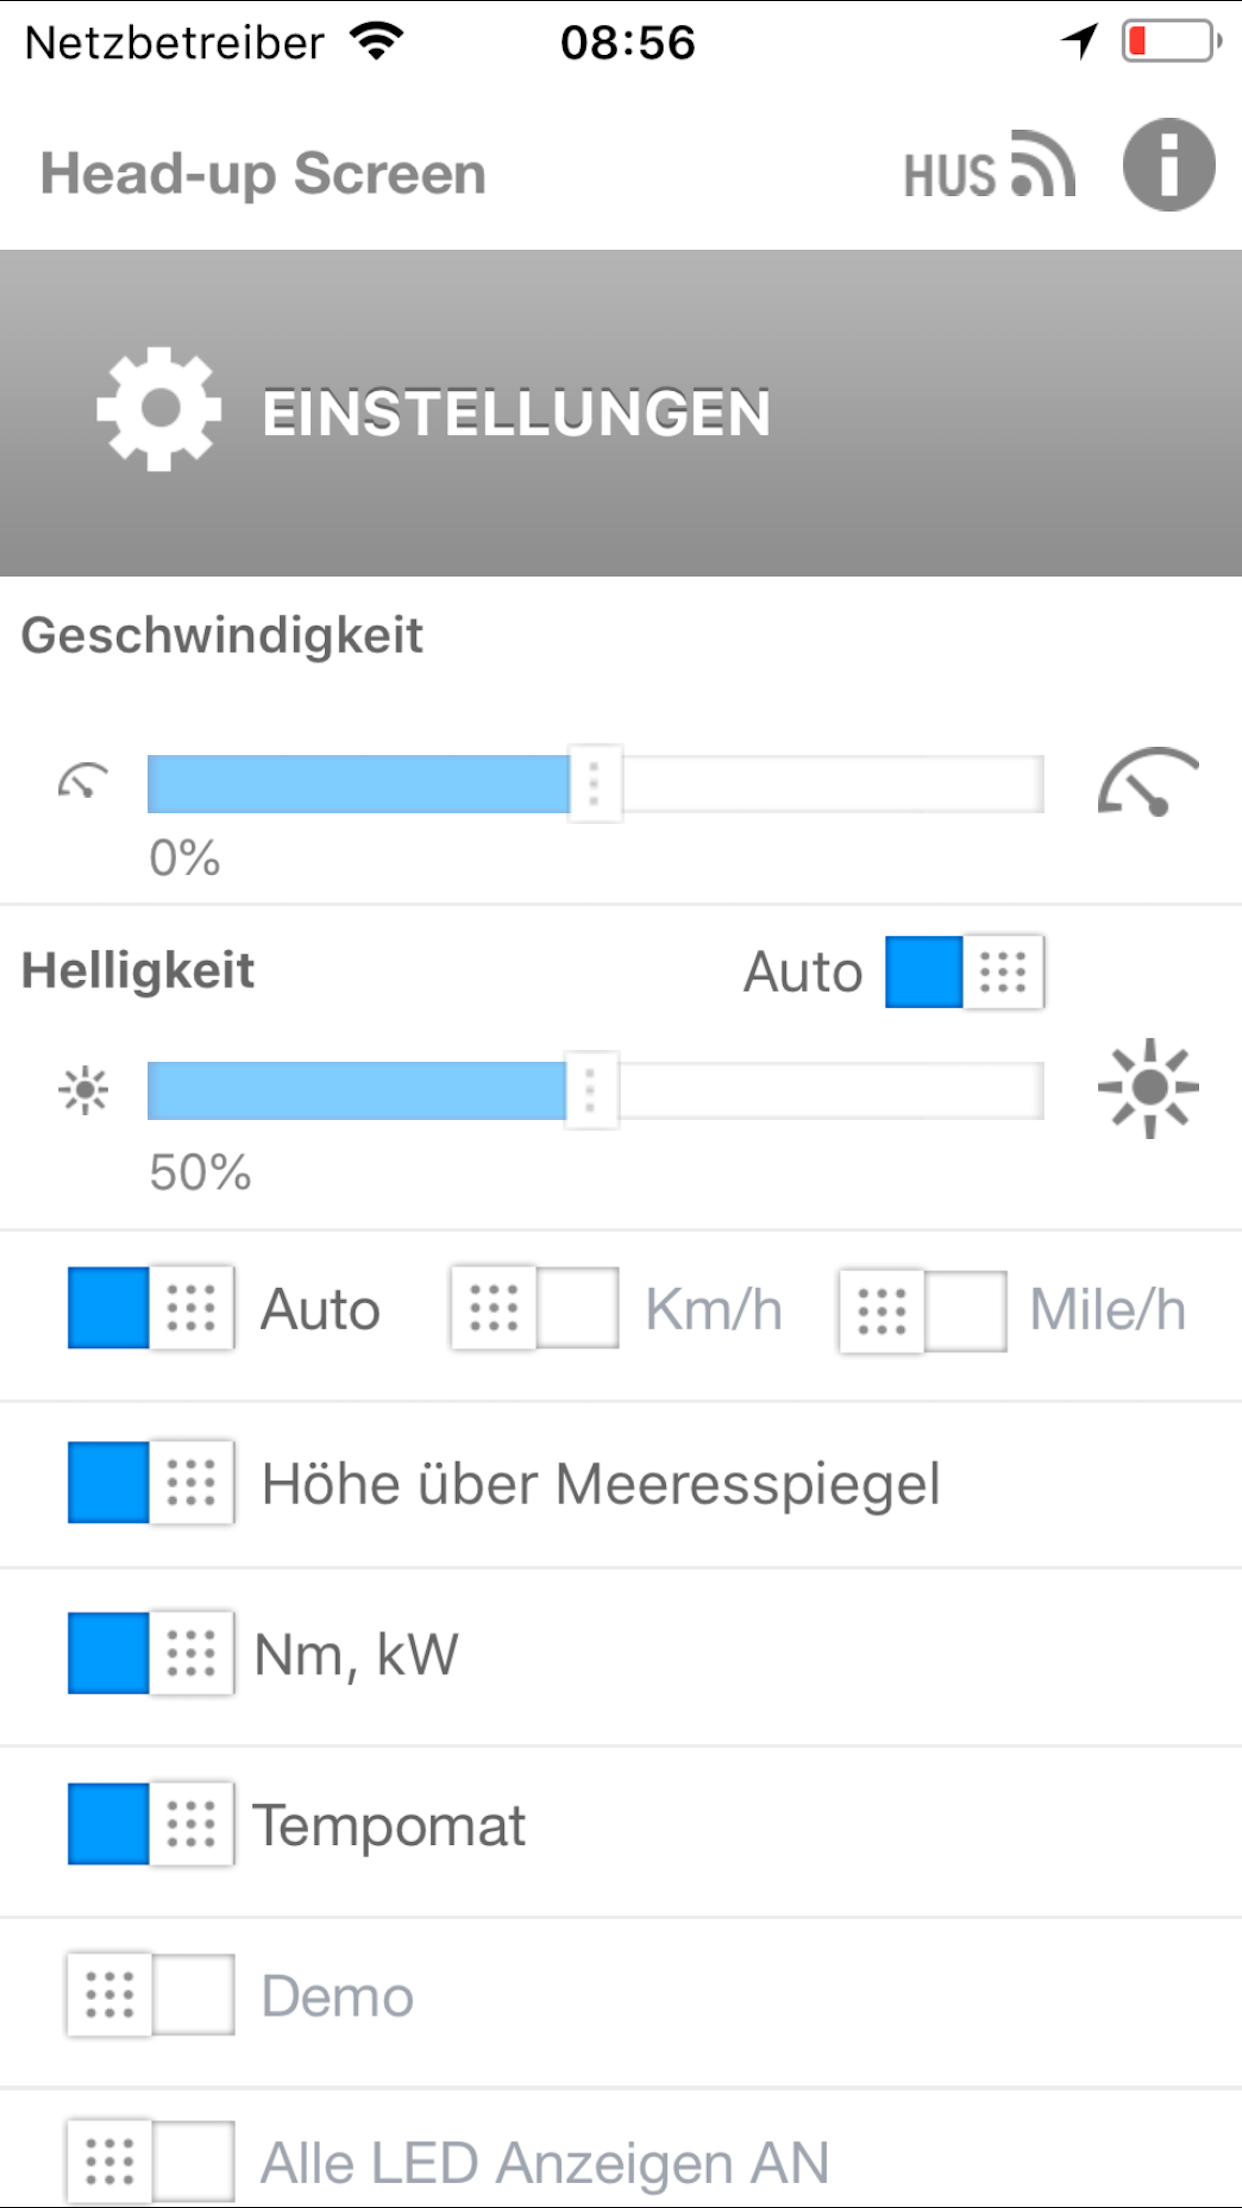Toggle Höhe über Meeresspiegel off
This screenshot has height=2208, width=1242.
pos(151,1482)
